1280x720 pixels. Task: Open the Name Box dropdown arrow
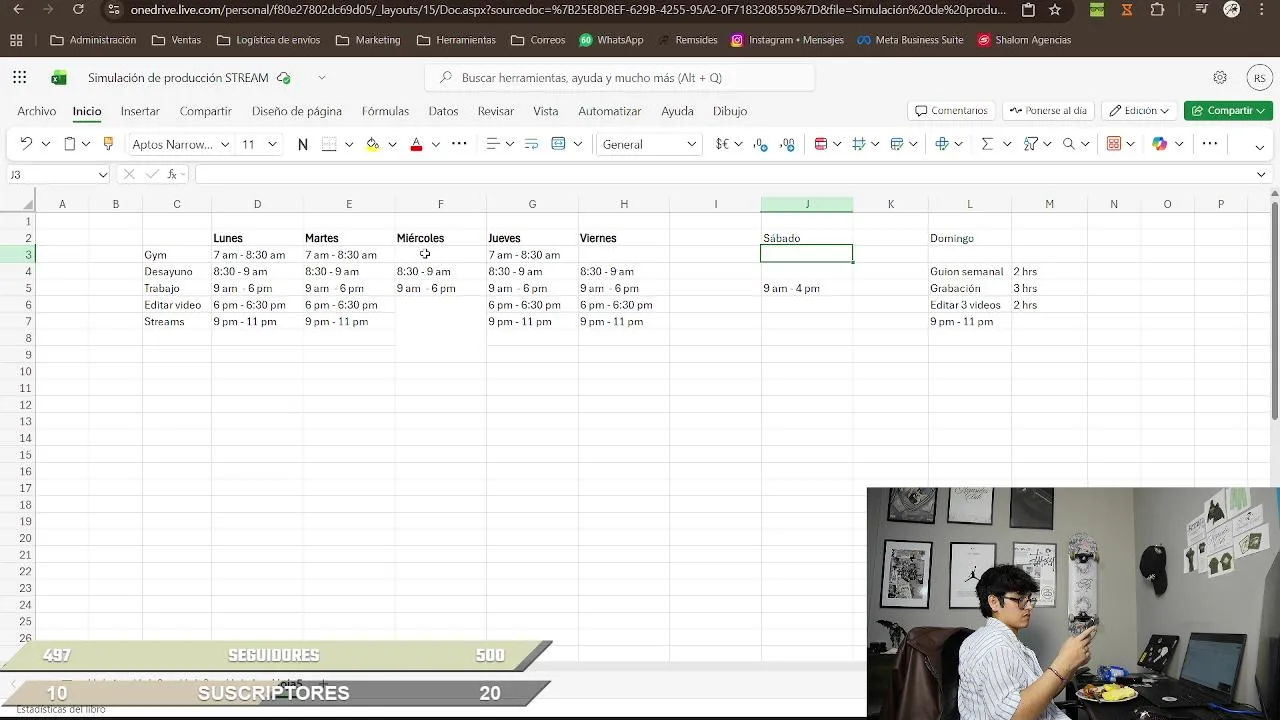[x=103, y=174]
